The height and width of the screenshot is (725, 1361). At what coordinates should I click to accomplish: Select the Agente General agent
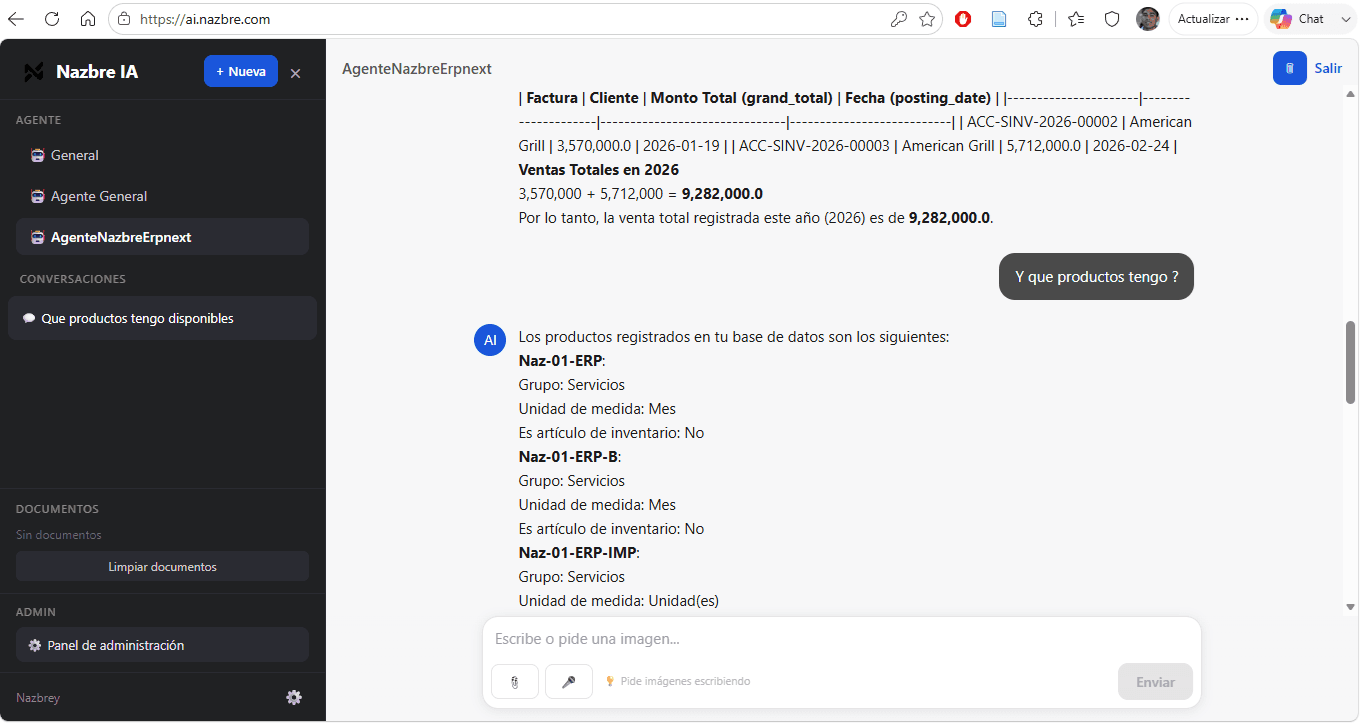pos(162,196)
